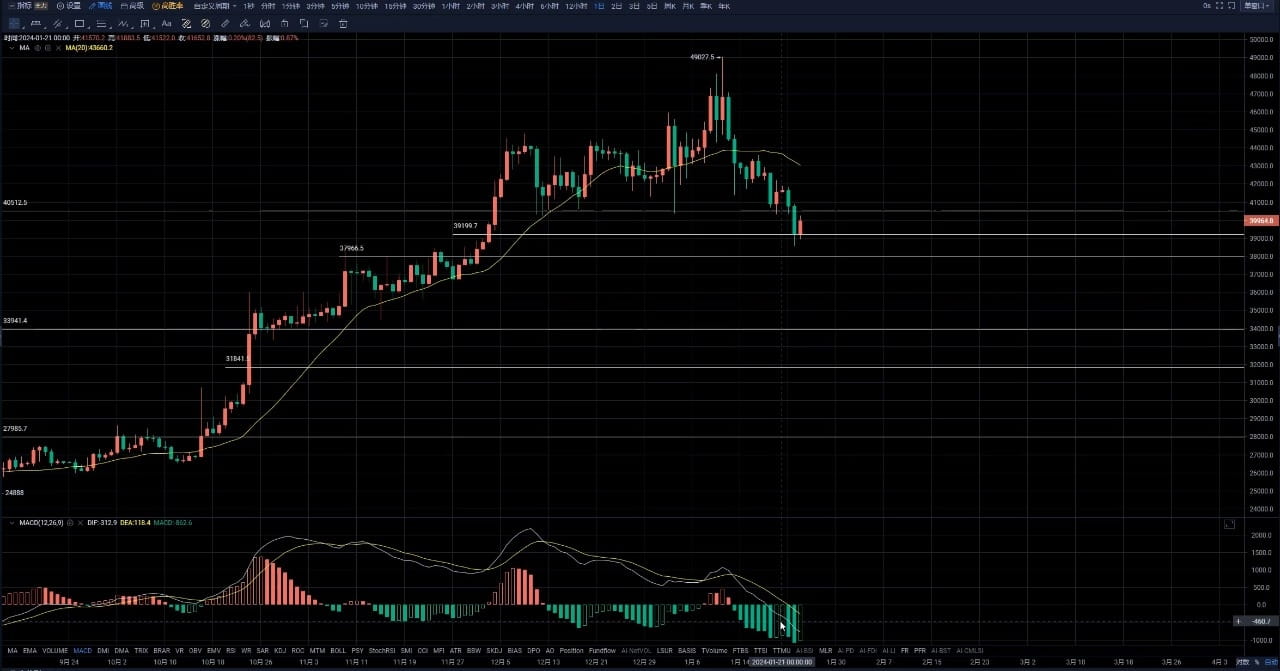Select the MLR indicator tab

pyautogui.click(x=825, y=650)
